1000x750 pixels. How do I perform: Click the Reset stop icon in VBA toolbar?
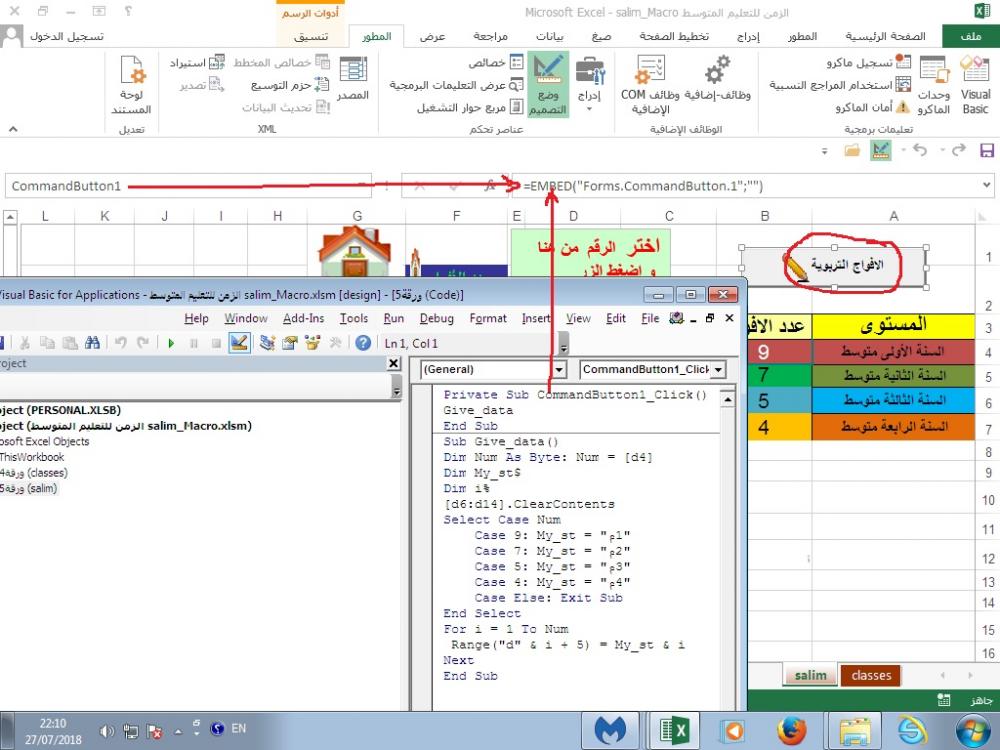(216, 344)
